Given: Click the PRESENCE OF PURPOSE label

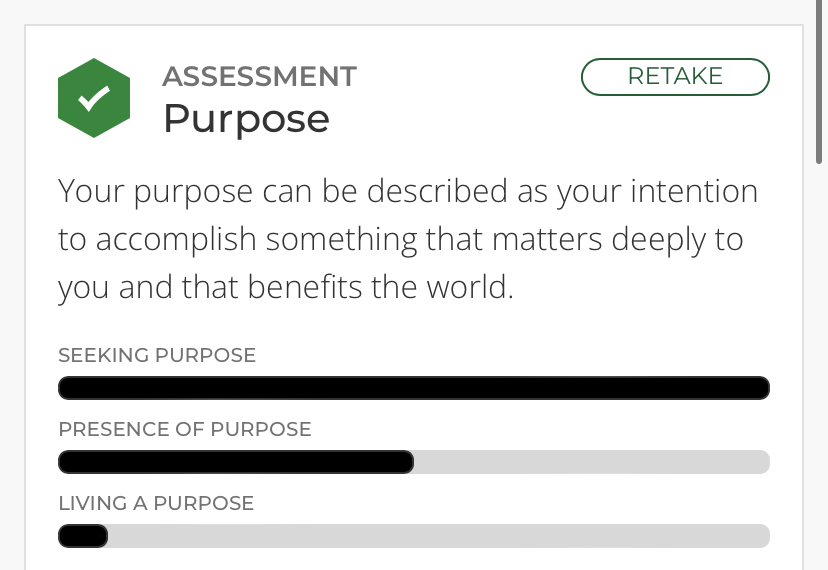Looking at the screenshot, I should [185, 429].
